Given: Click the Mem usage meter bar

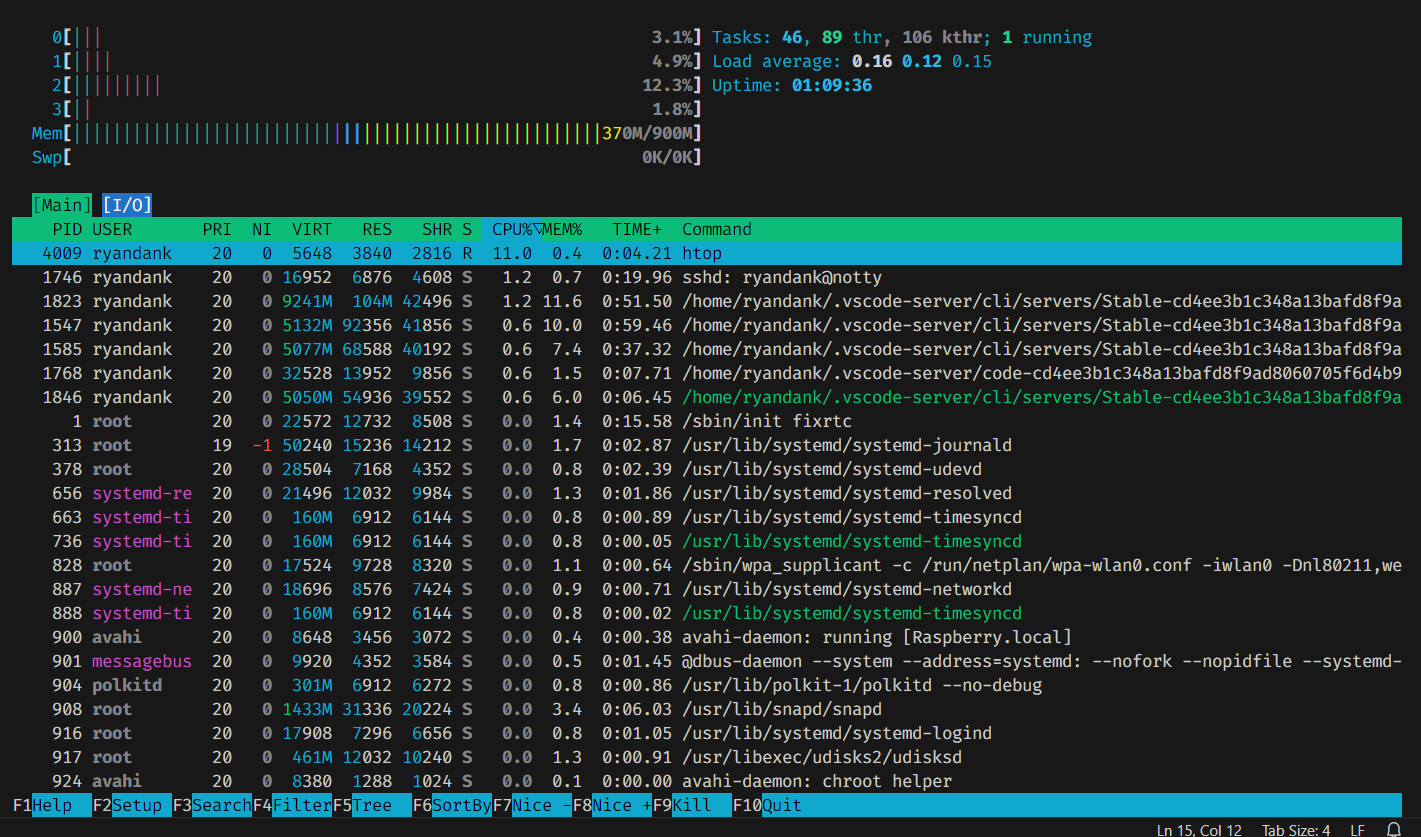Looking at the screenshot, I should pos(367,133).
